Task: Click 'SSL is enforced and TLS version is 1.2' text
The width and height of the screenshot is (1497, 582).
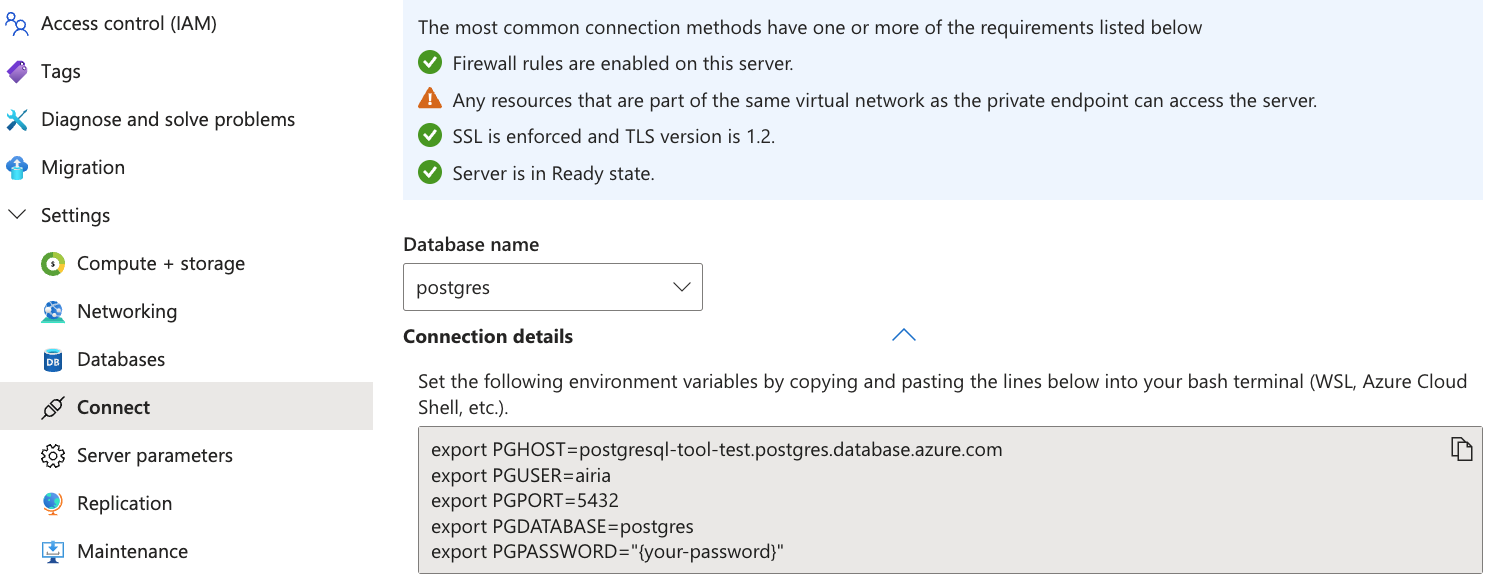Action: pyautogui.click(x=614, y=136)
